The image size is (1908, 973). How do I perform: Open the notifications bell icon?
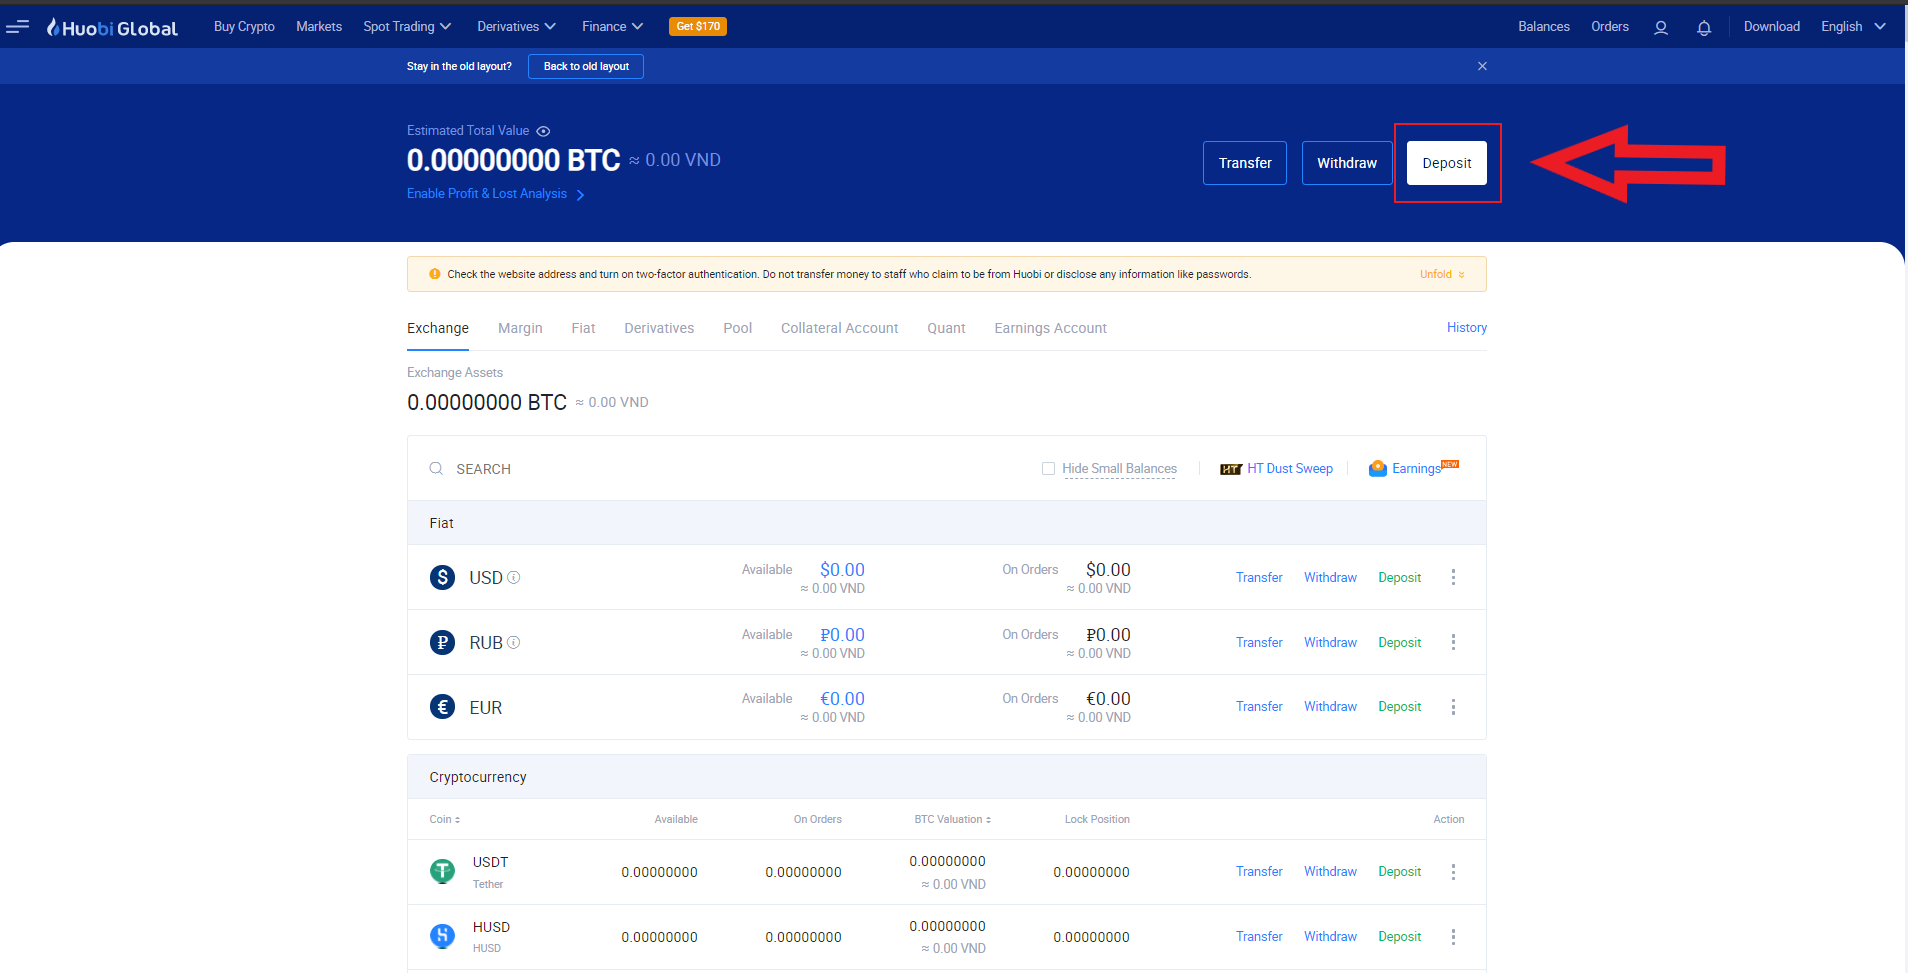1704,28
